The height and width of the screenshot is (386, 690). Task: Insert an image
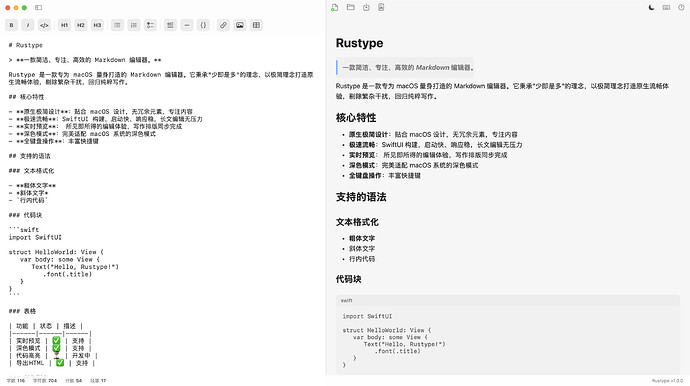pyautogui.click(x=239, y=25)
